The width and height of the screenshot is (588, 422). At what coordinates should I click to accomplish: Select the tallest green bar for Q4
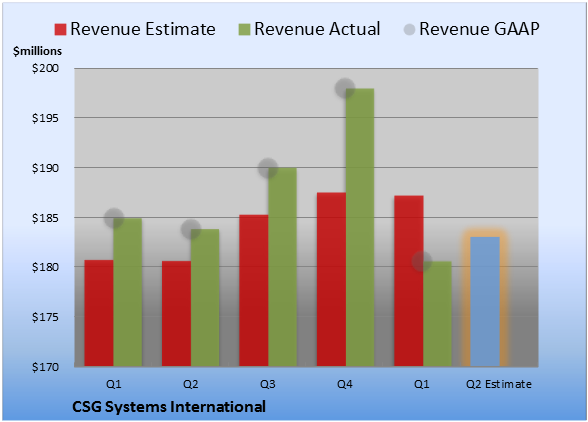[360, 227]
